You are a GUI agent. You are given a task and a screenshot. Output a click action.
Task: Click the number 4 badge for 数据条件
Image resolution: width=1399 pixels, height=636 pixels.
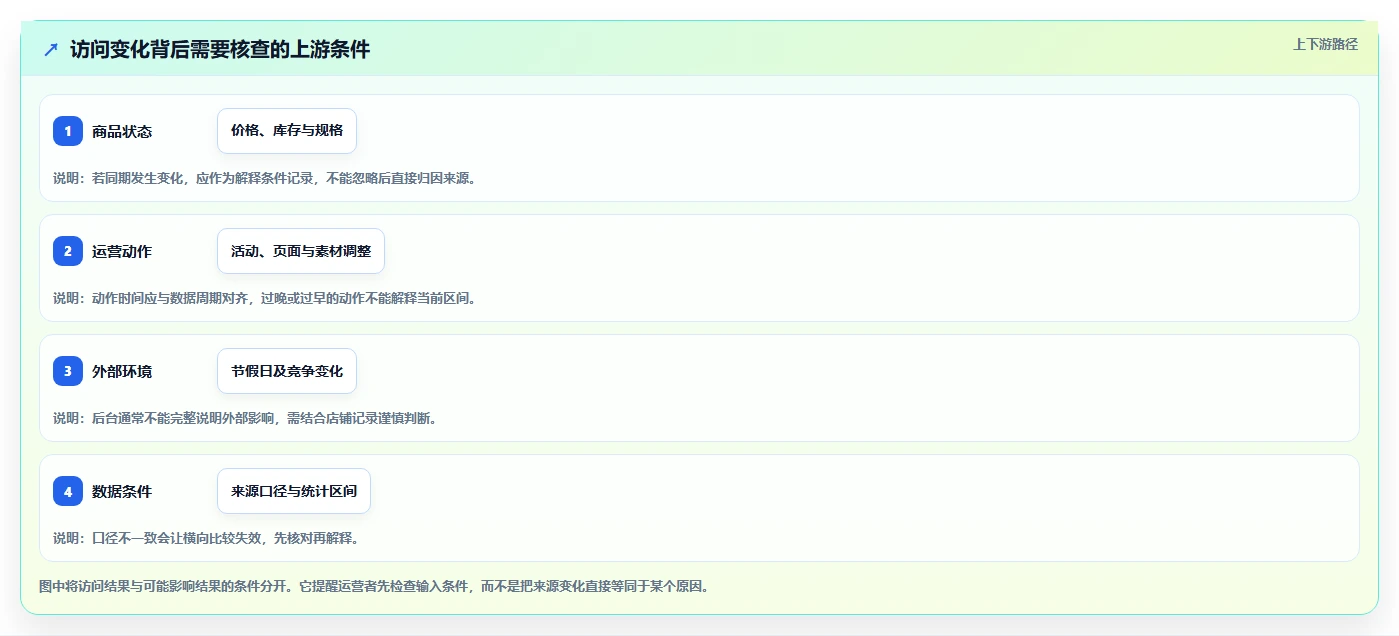pyautogui.click(x=68, y=491)
